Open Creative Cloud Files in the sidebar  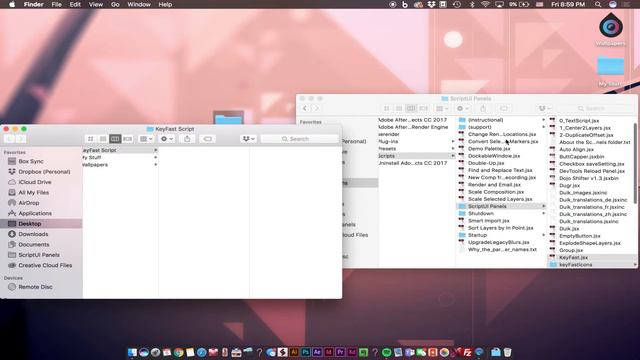point(45,265)
